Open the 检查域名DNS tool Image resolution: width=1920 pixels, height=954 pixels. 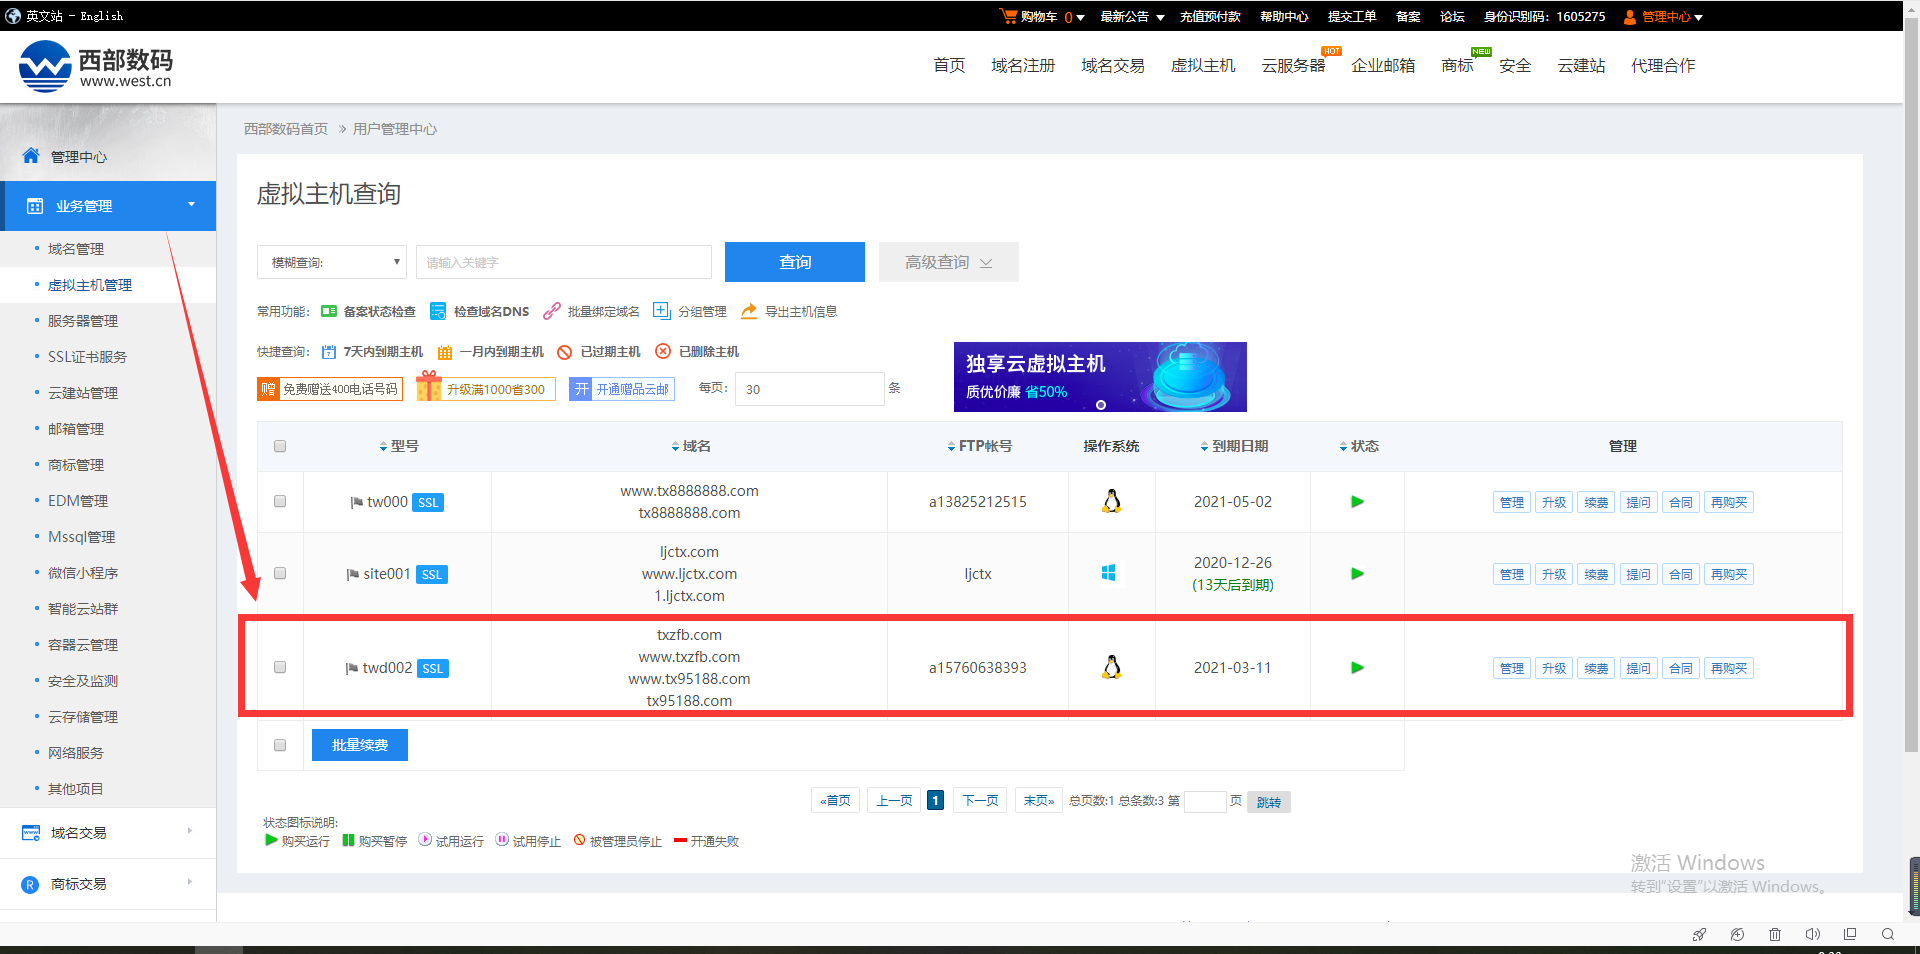(491, 311)
